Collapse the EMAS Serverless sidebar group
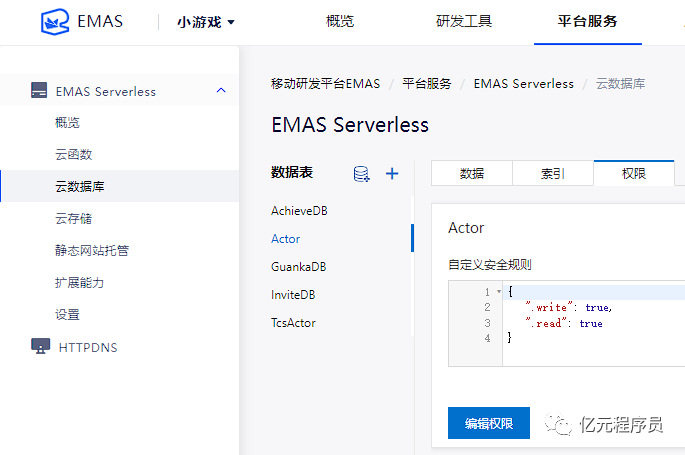The height and width of the screenshot is (455, 685). click(x=221, y=90)
